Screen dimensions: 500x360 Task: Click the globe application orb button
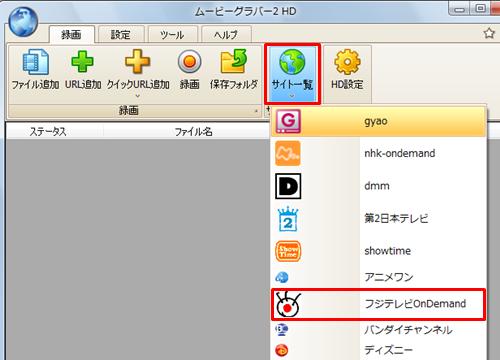pyautogui.click(x=23, y=22)
